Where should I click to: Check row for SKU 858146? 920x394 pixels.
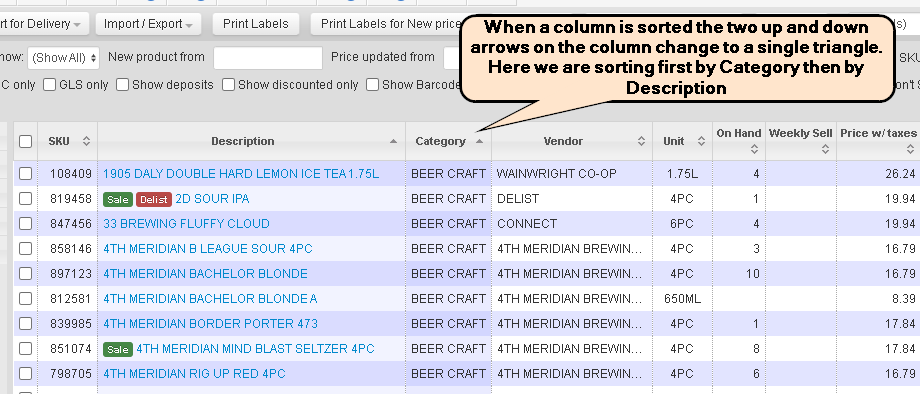click(x=25, y=249)
